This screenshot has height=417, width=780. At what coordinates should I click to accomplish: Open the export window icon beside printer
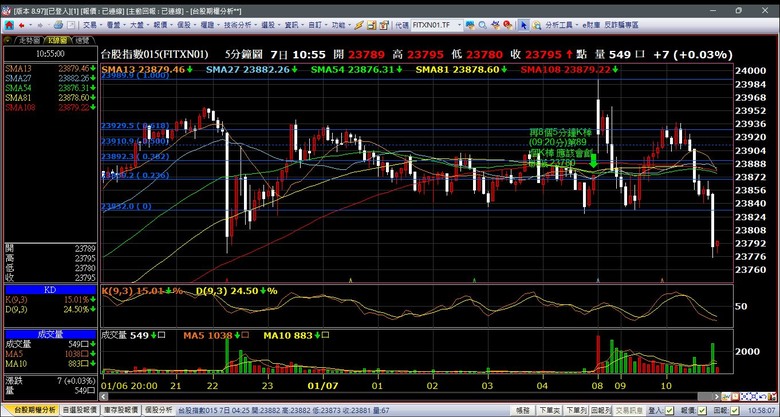click(71, 25)
